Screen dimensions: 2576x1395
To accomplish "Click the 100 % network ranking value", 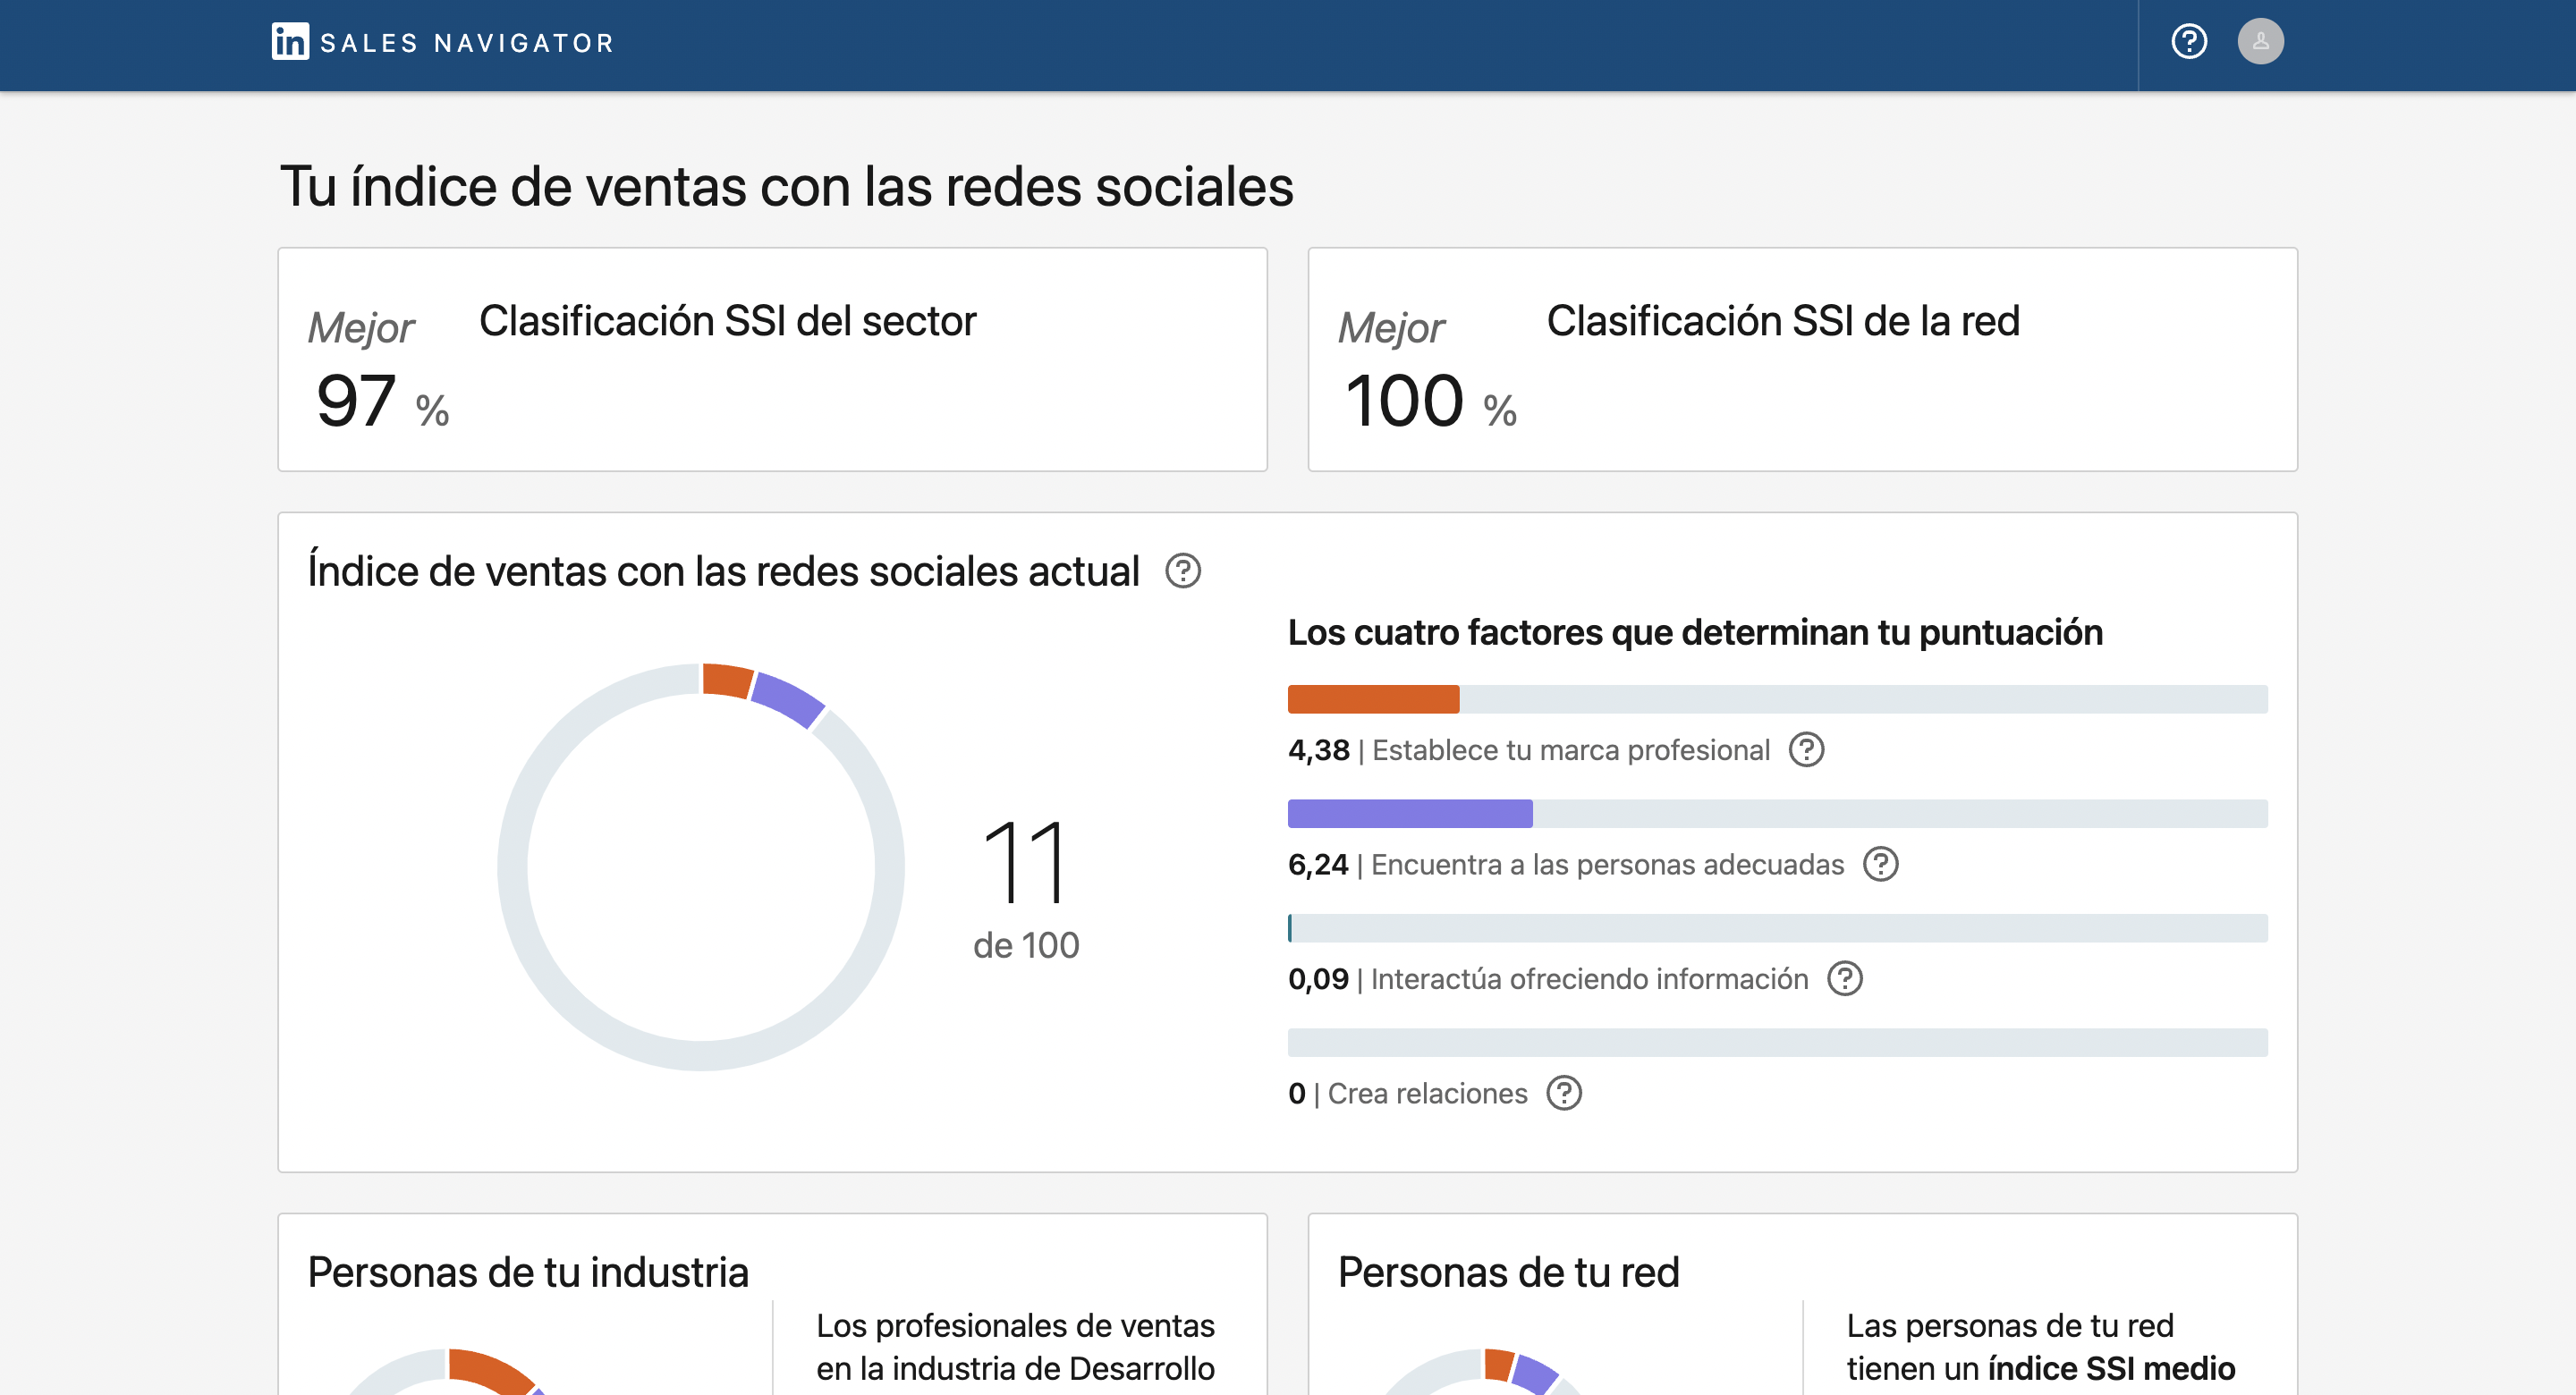I will coord(1430,401).
